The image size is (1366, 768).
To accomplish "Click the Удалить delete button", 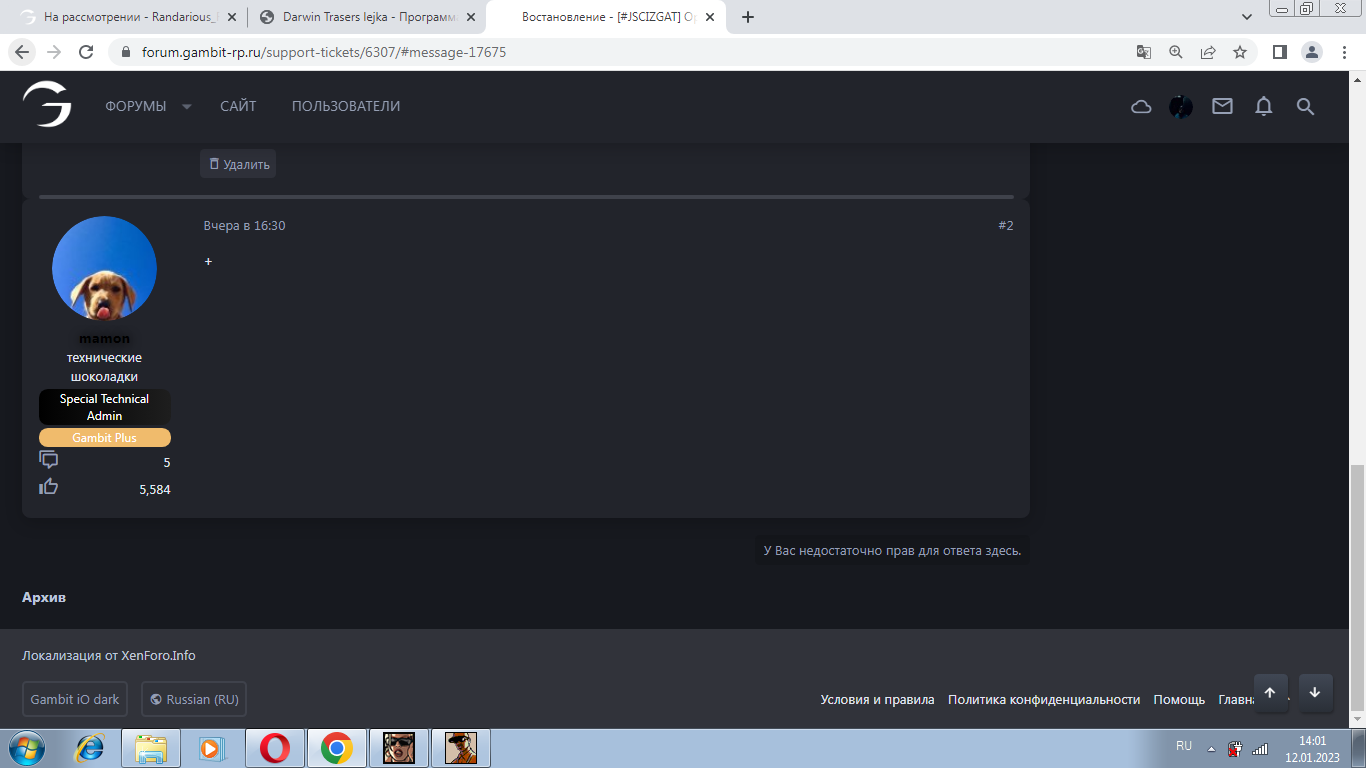I will (238, 164).
